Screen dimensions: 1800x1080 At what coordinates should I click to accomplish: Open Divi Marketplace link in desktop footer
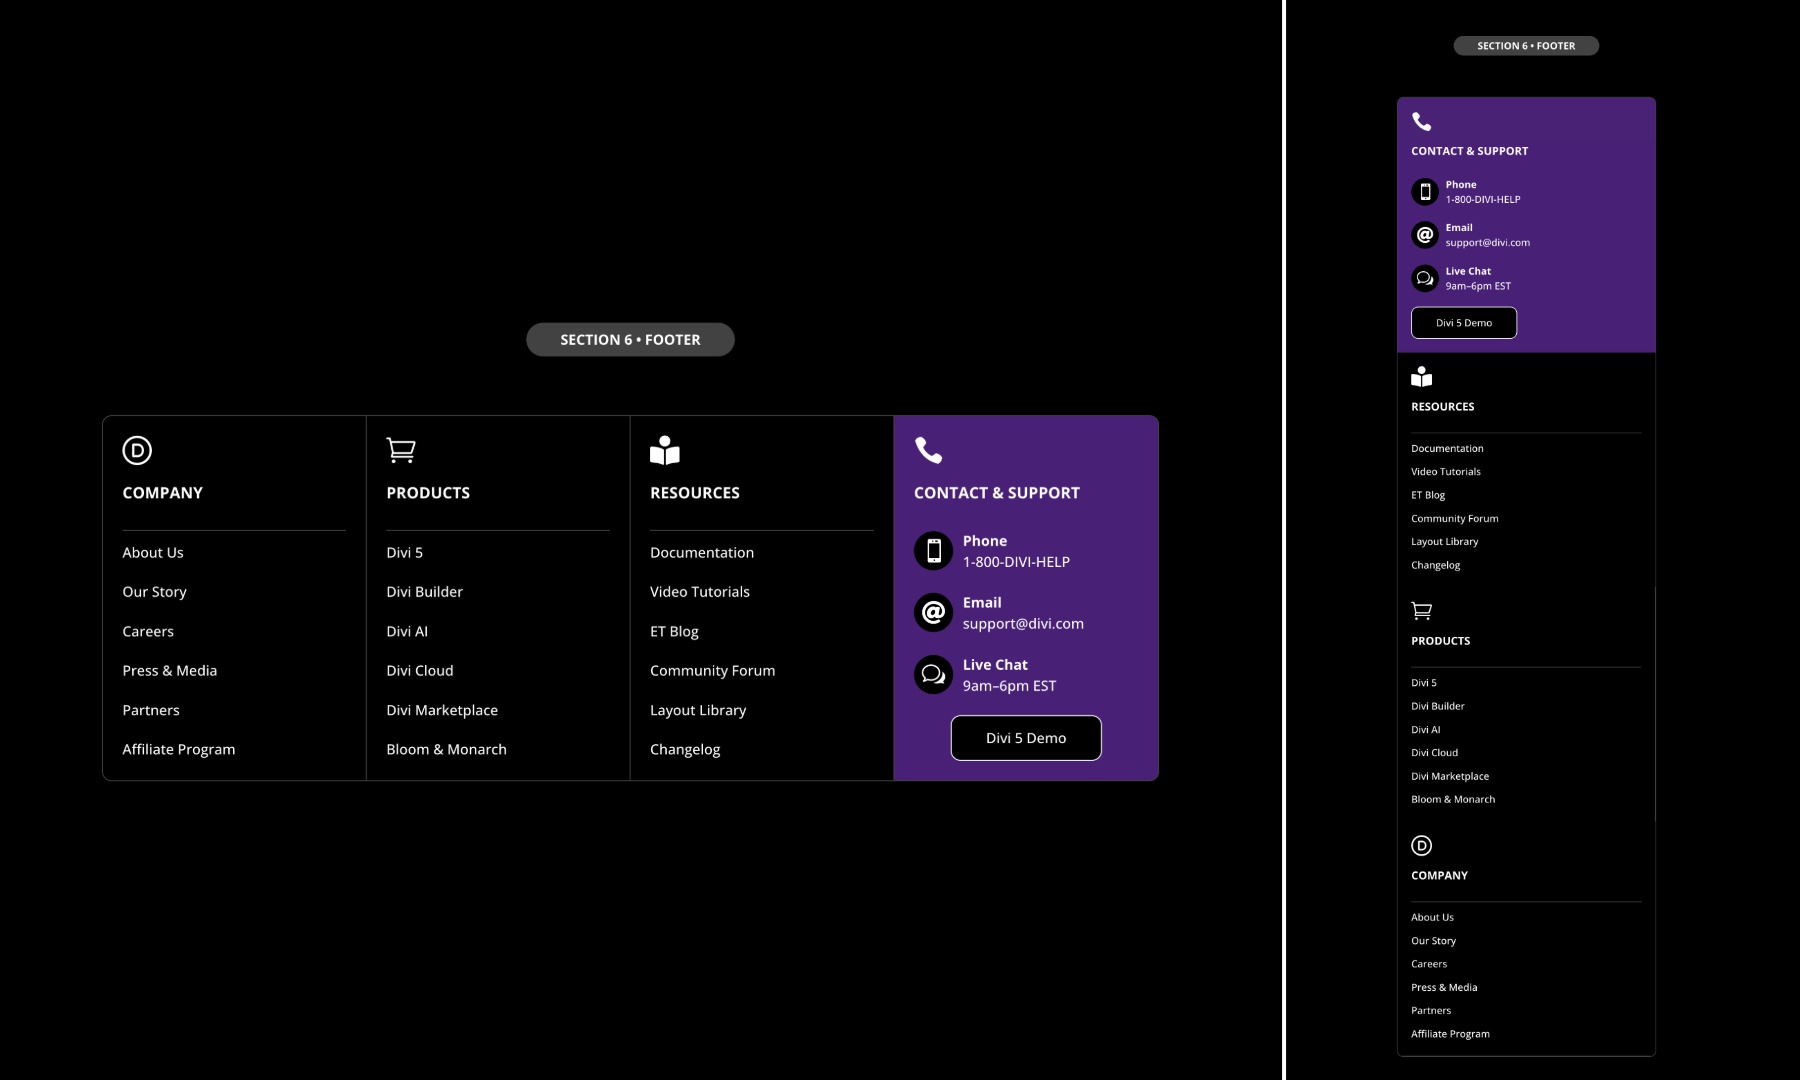tap(442, 710)
